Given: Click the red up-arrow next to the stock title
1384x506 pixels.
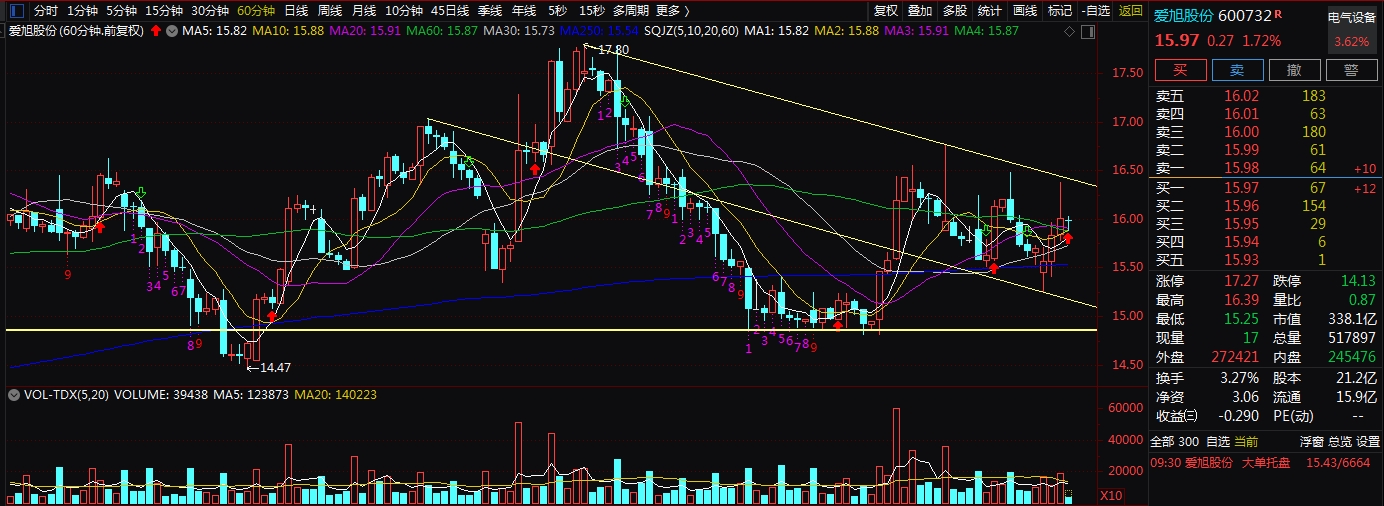Looking at the screenshot, I should click(x=156, y=31).
